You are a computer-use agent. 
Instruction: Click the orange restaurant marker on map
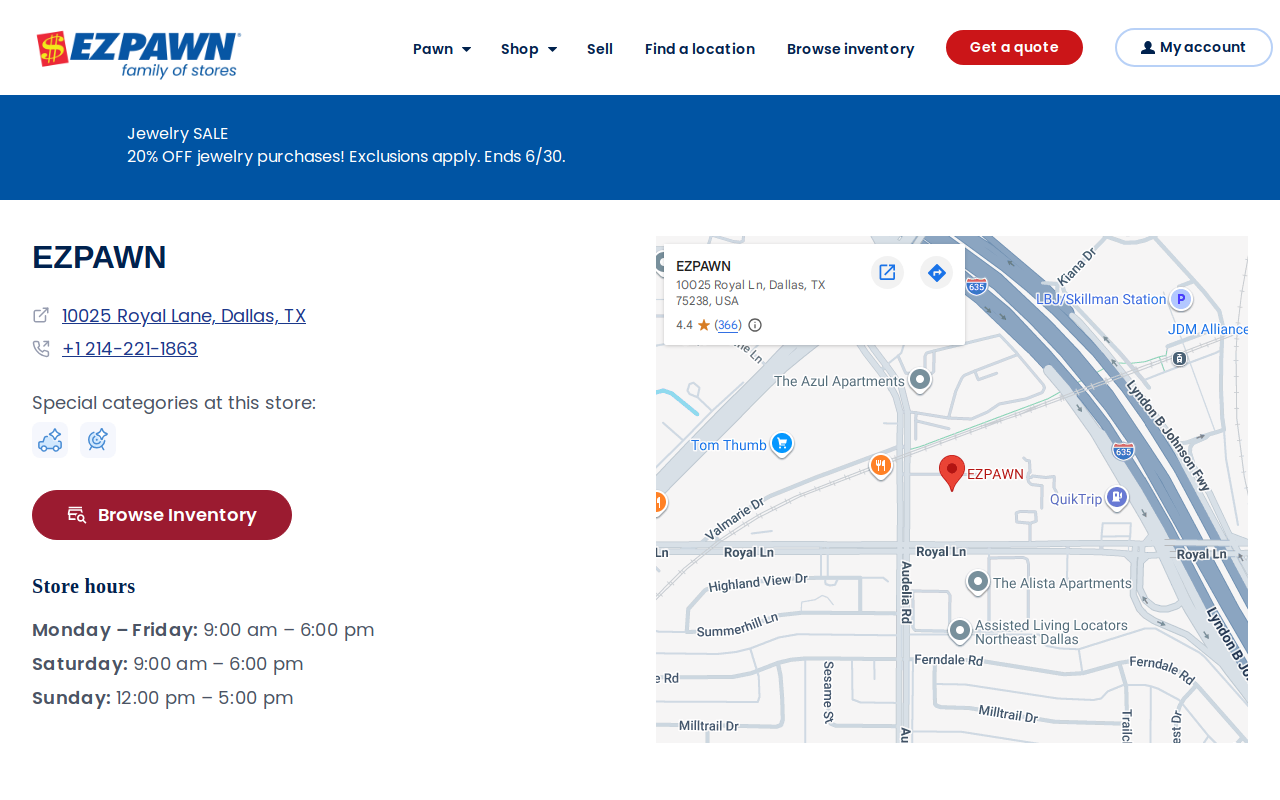coord(881,466)
